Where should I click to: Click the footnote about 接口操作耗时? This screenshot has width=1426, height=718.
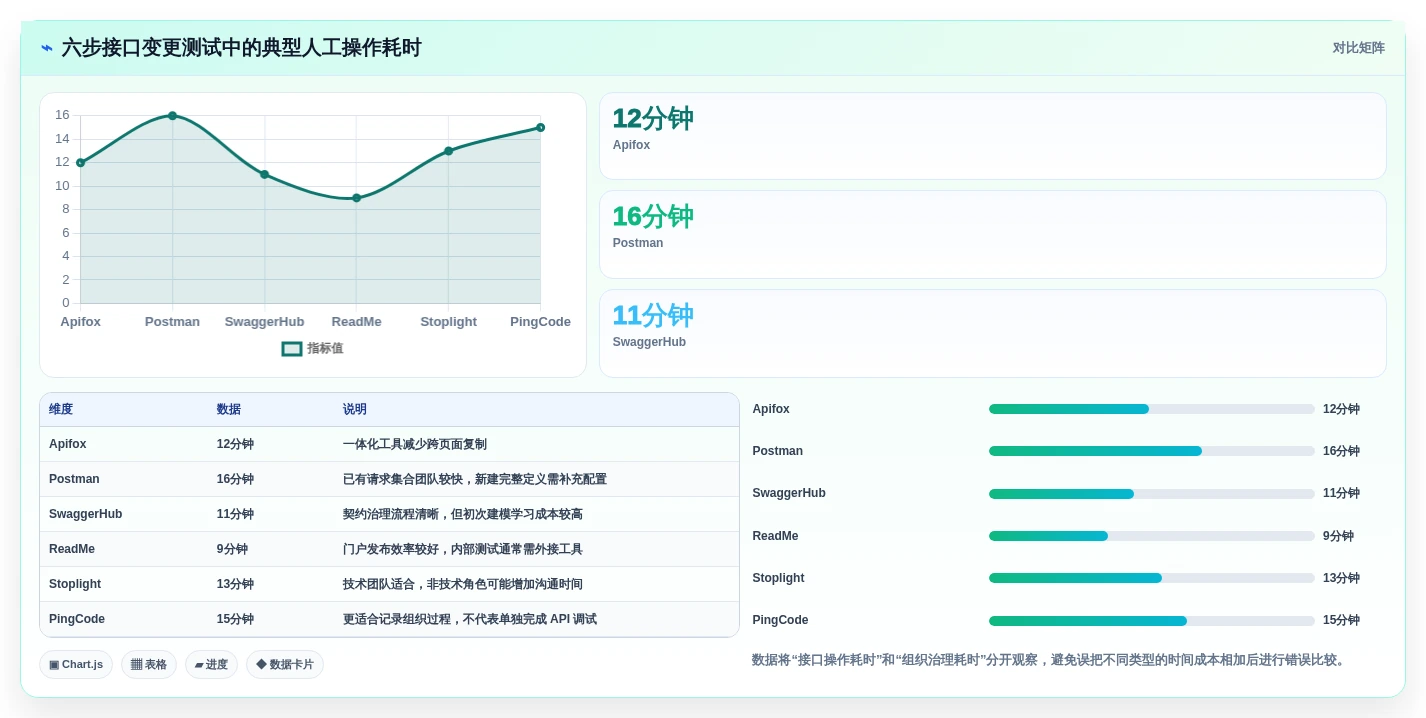point(1050,660)
